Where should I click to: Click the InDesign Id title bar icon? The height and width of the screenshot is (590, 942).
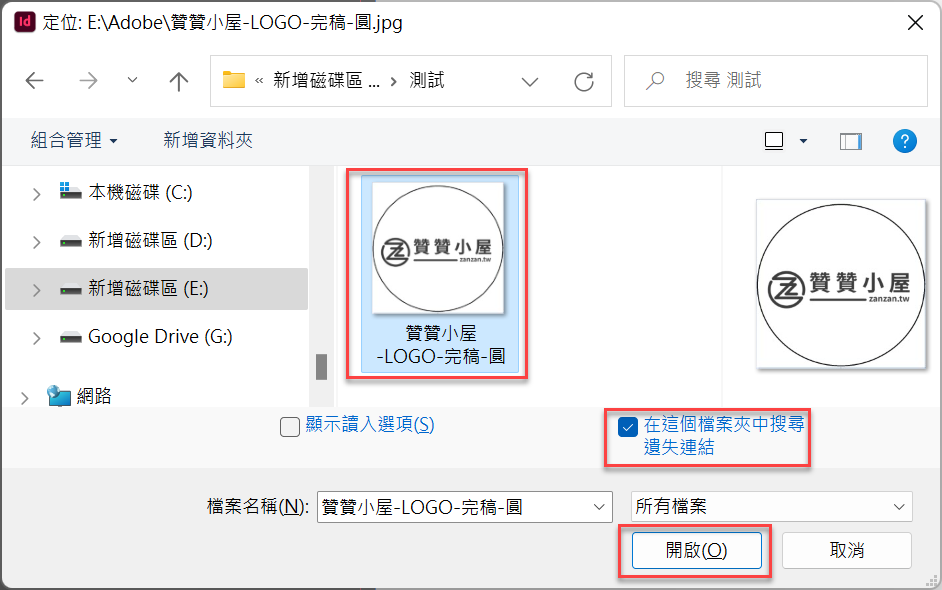25,22
